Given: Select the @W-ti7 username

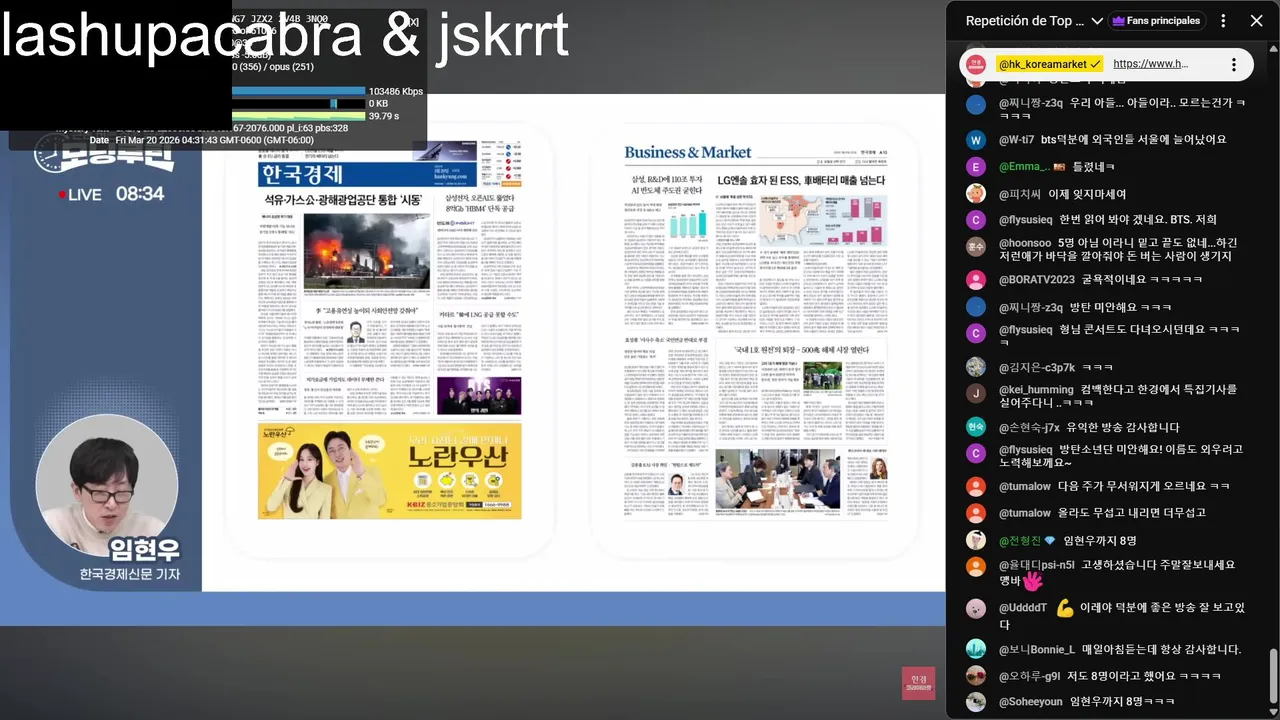Looking at the screenshot, I should (x=1017, y=140).
